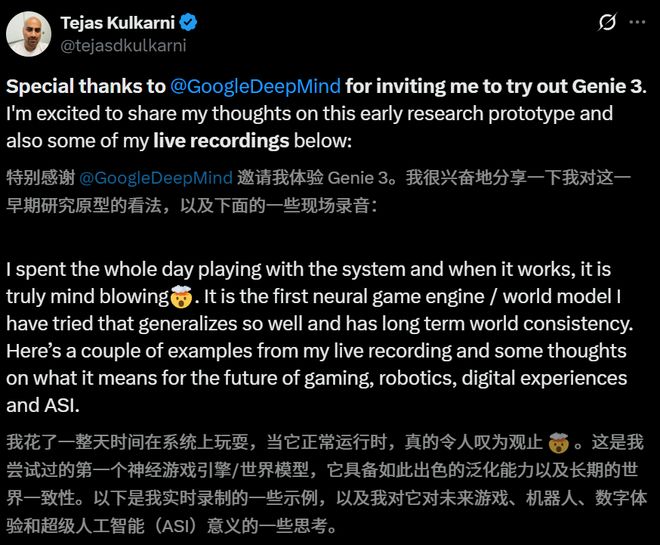
Task: Open the Tejas Kulkarni display name link
Action: (x=119, y=22)
